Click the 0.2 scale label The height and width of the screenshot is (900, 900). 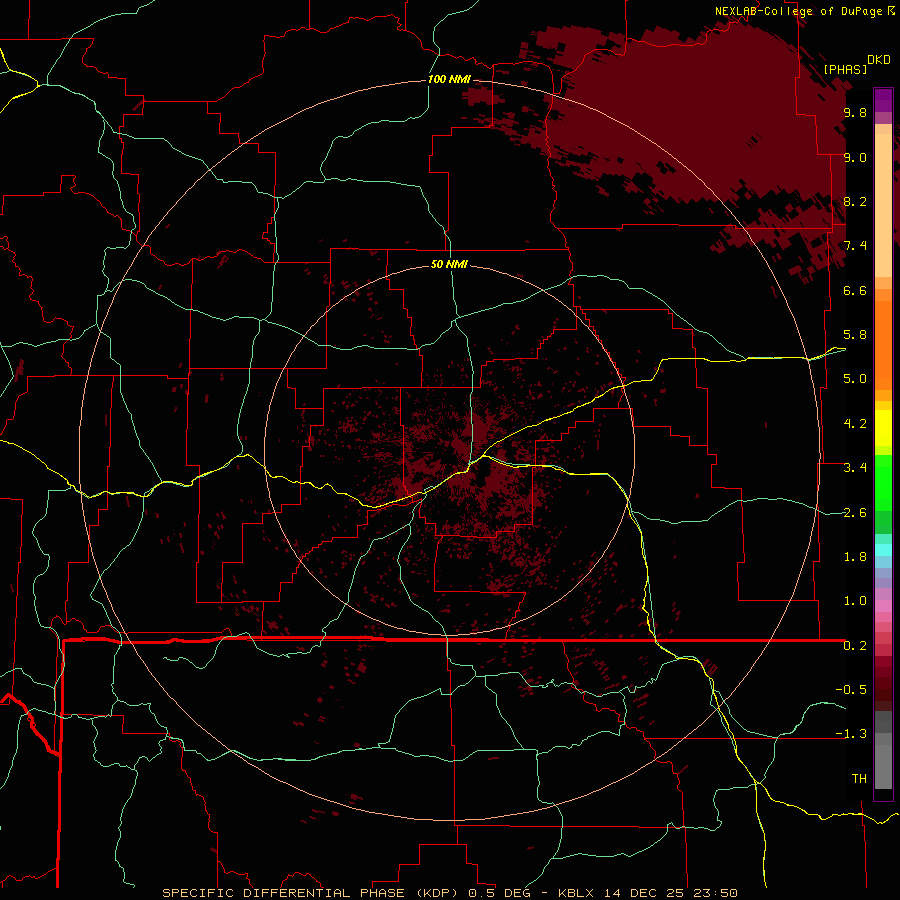click(855, 646)
